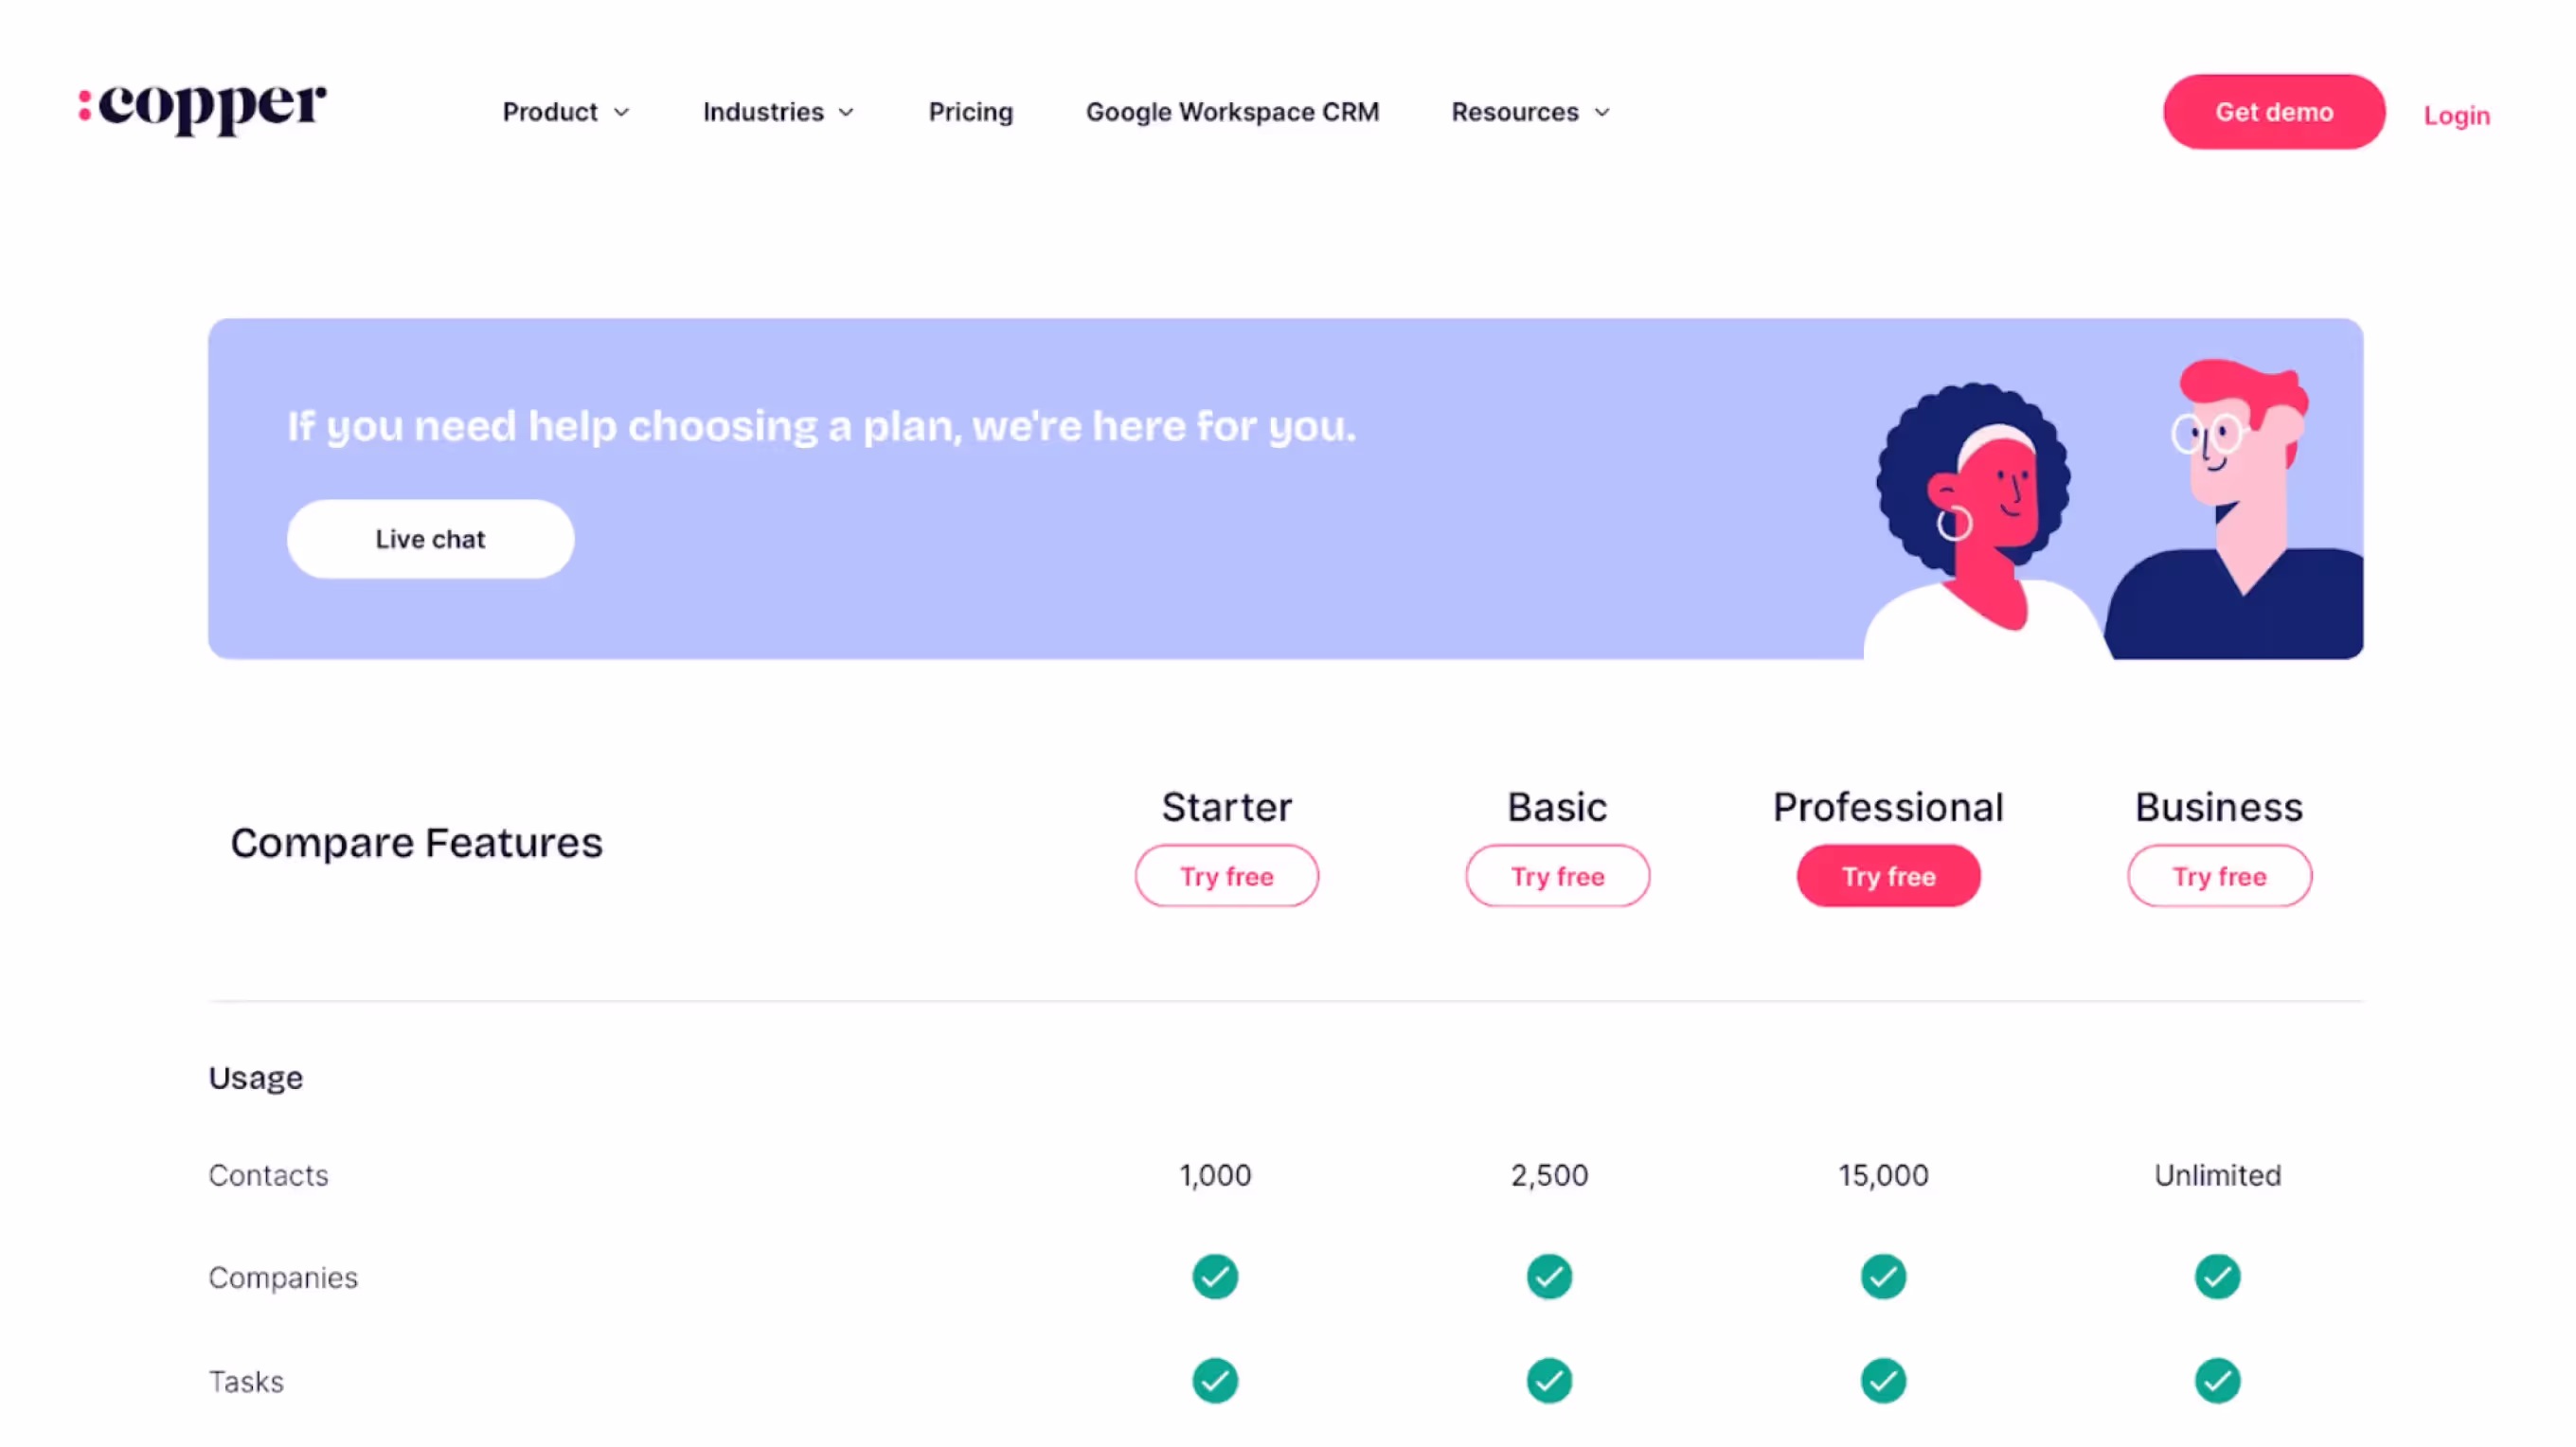Start a Live chat
Viewport: 2576px width, 1447px height.
(x=430, y=539)
